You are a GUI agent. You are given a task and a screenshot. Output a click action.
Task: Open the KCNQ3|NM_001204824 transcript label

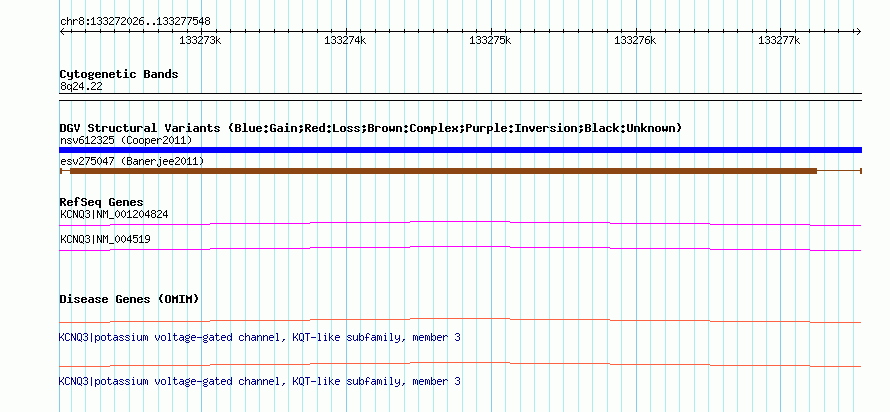(114, 215)
